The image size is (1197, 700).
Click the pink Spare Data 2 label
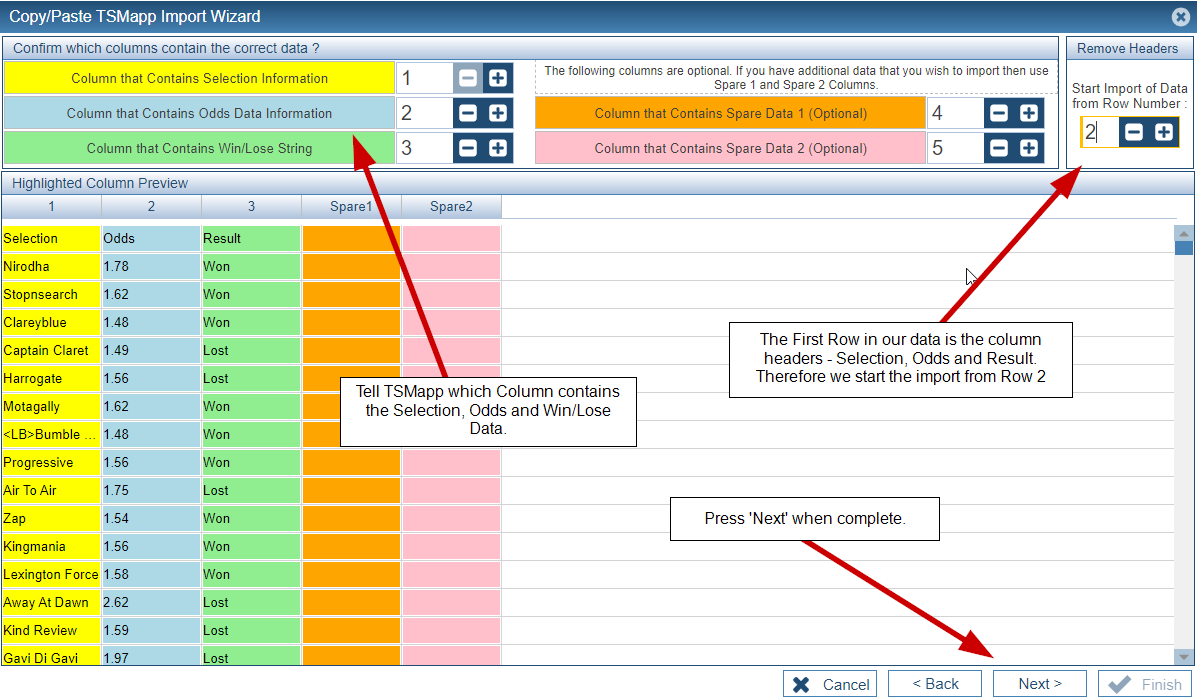point(731,148)
